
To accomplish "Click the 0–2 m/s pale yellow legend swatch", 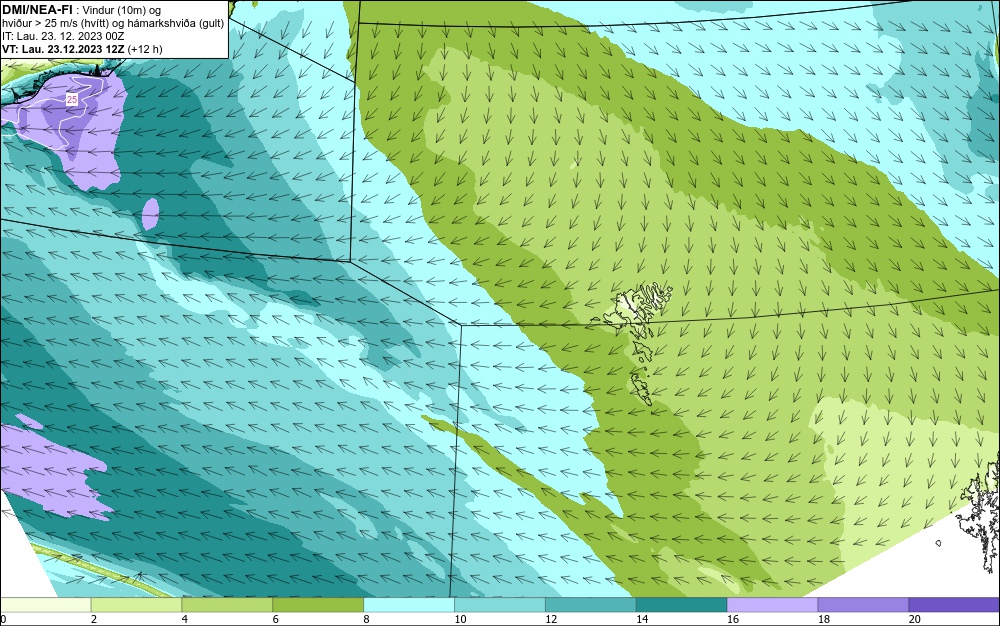I will [45, 605].
